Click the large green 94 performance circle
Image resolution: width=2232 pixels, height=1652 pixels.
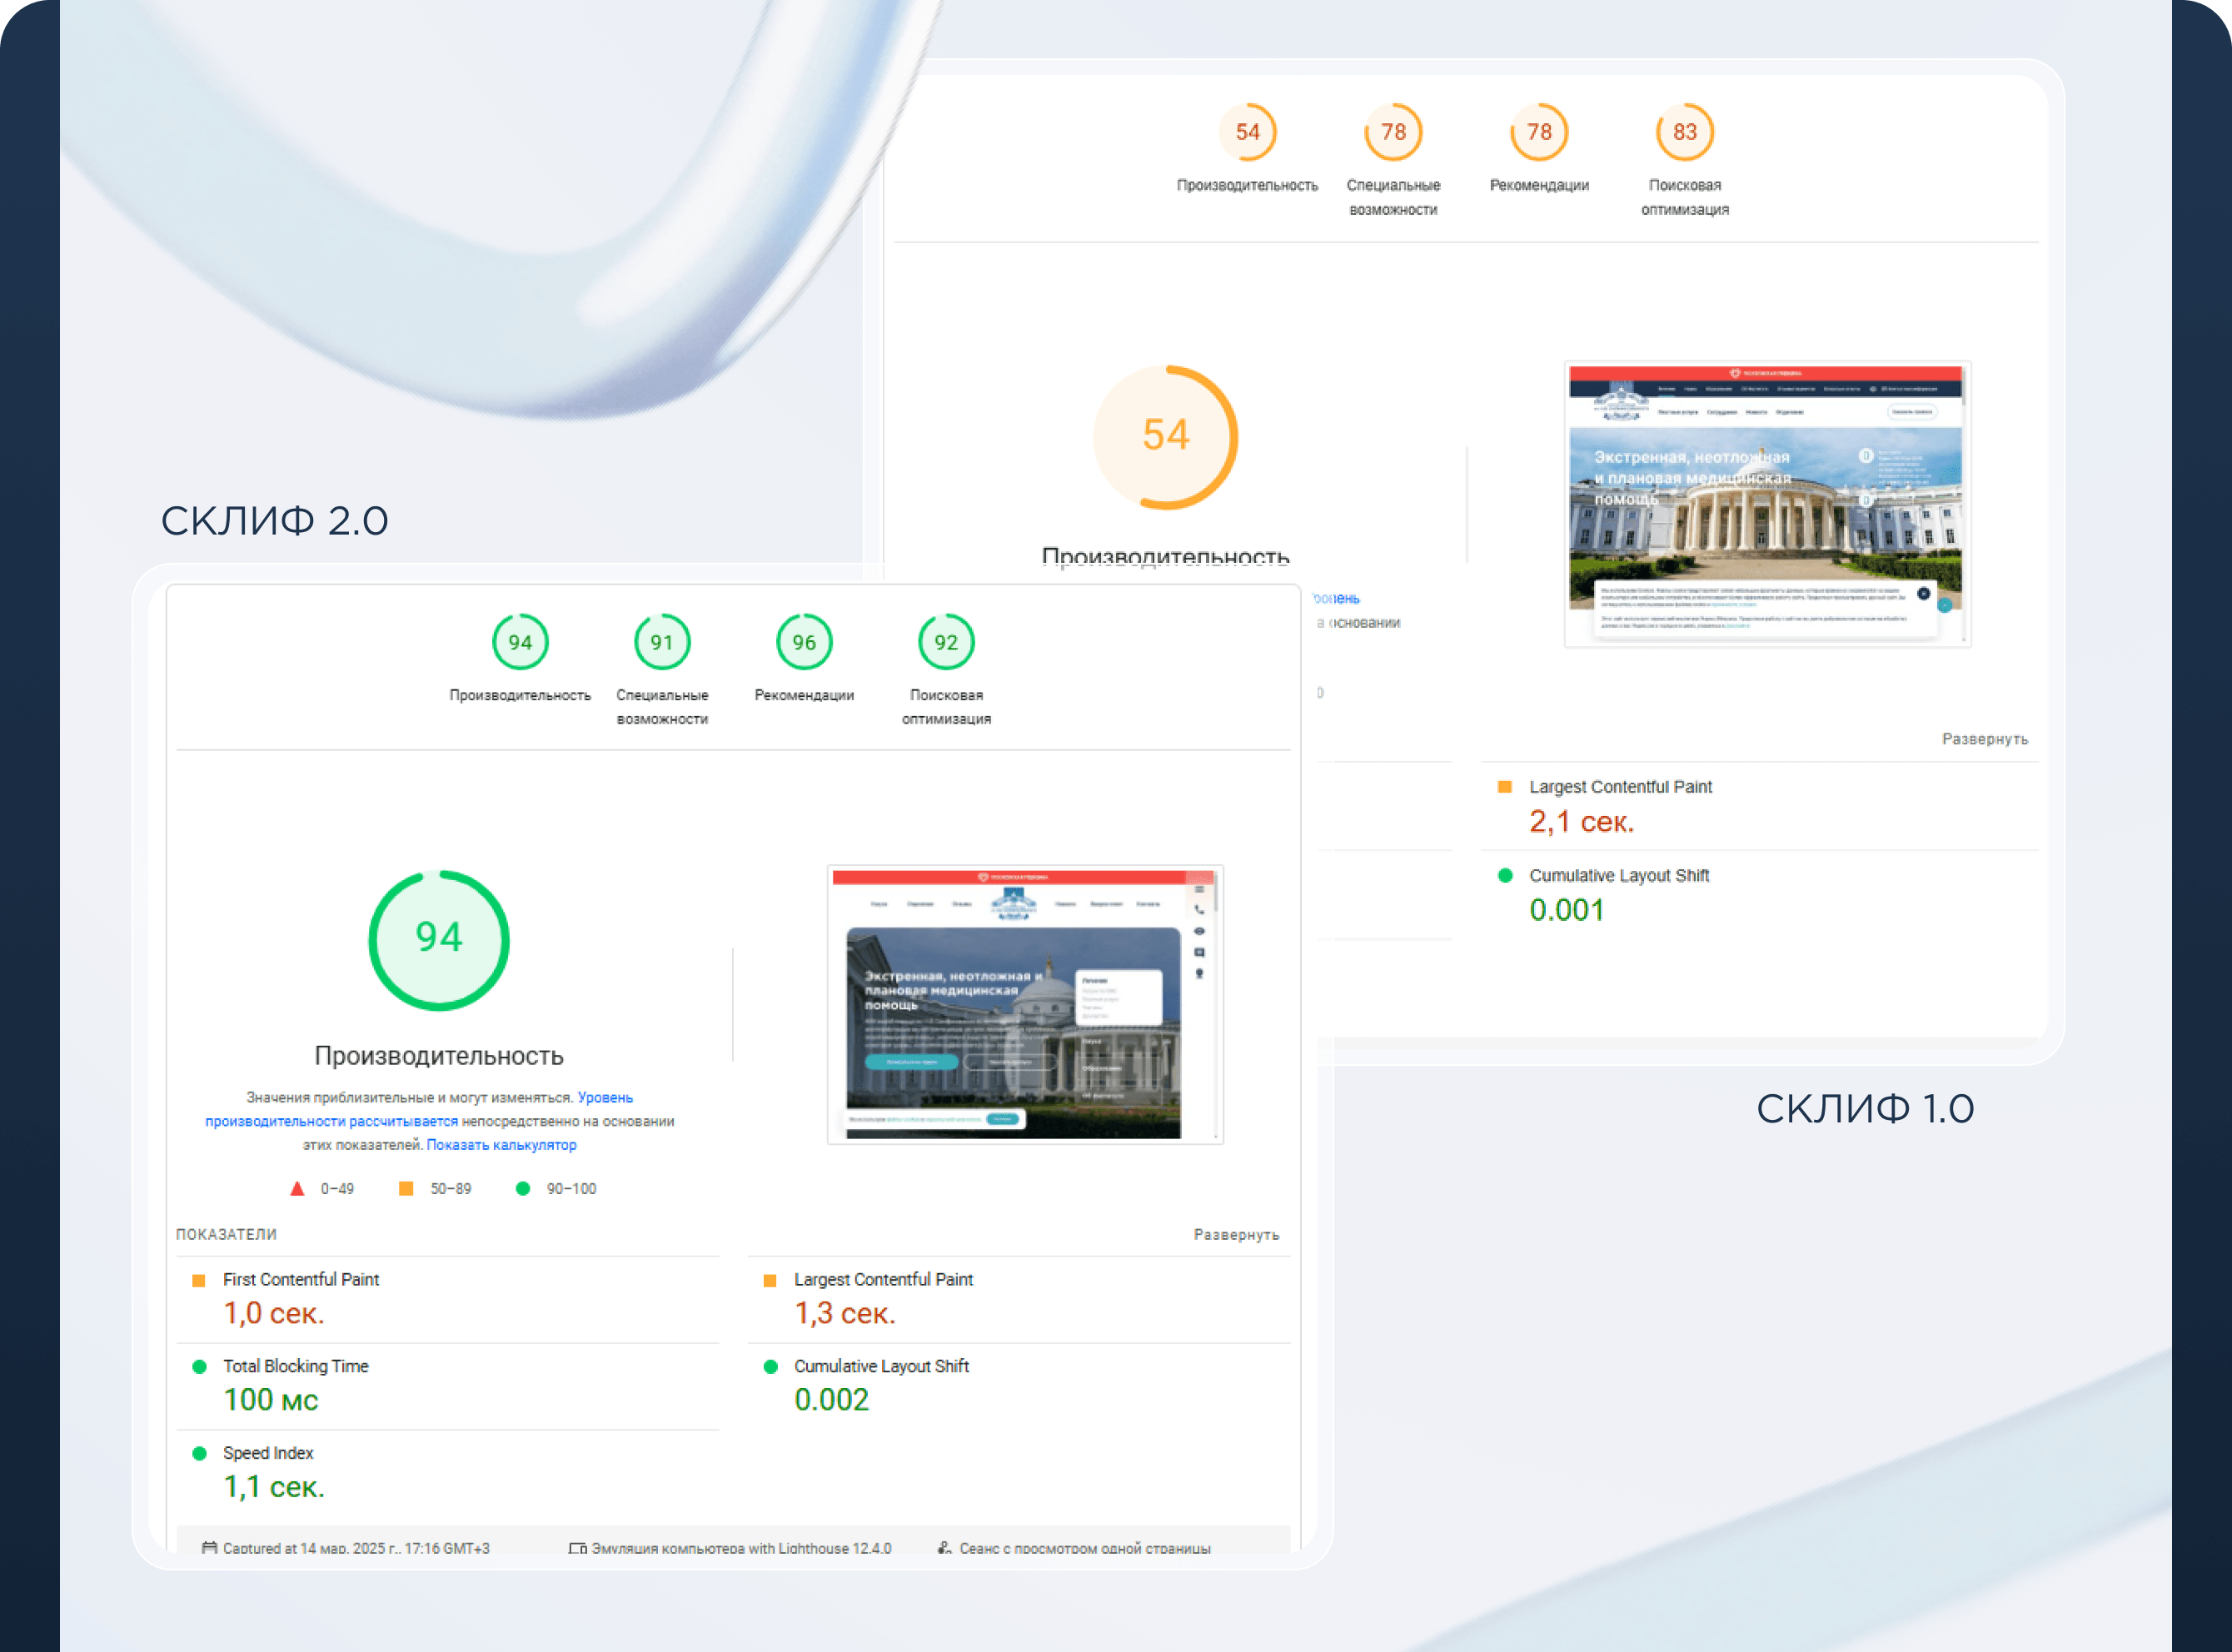[439, 939]
